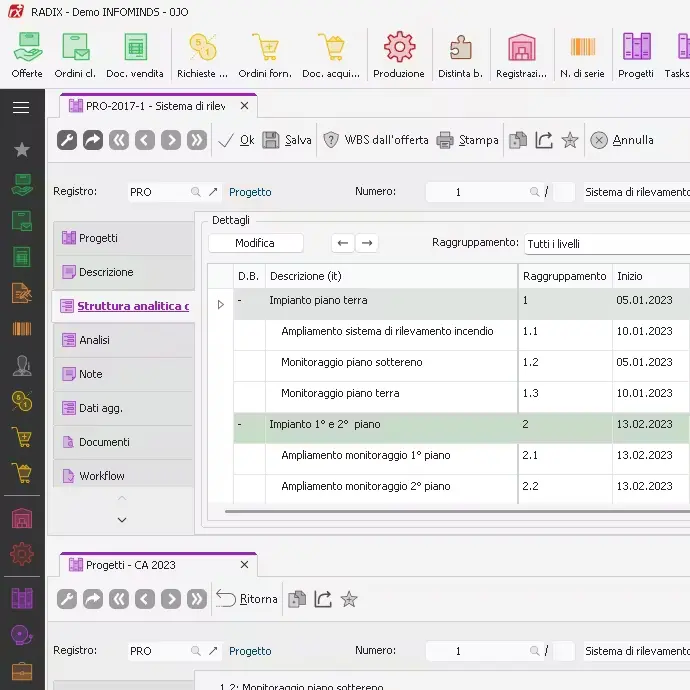Go to previous record in top window
The image size is (690, 690).
145,140
